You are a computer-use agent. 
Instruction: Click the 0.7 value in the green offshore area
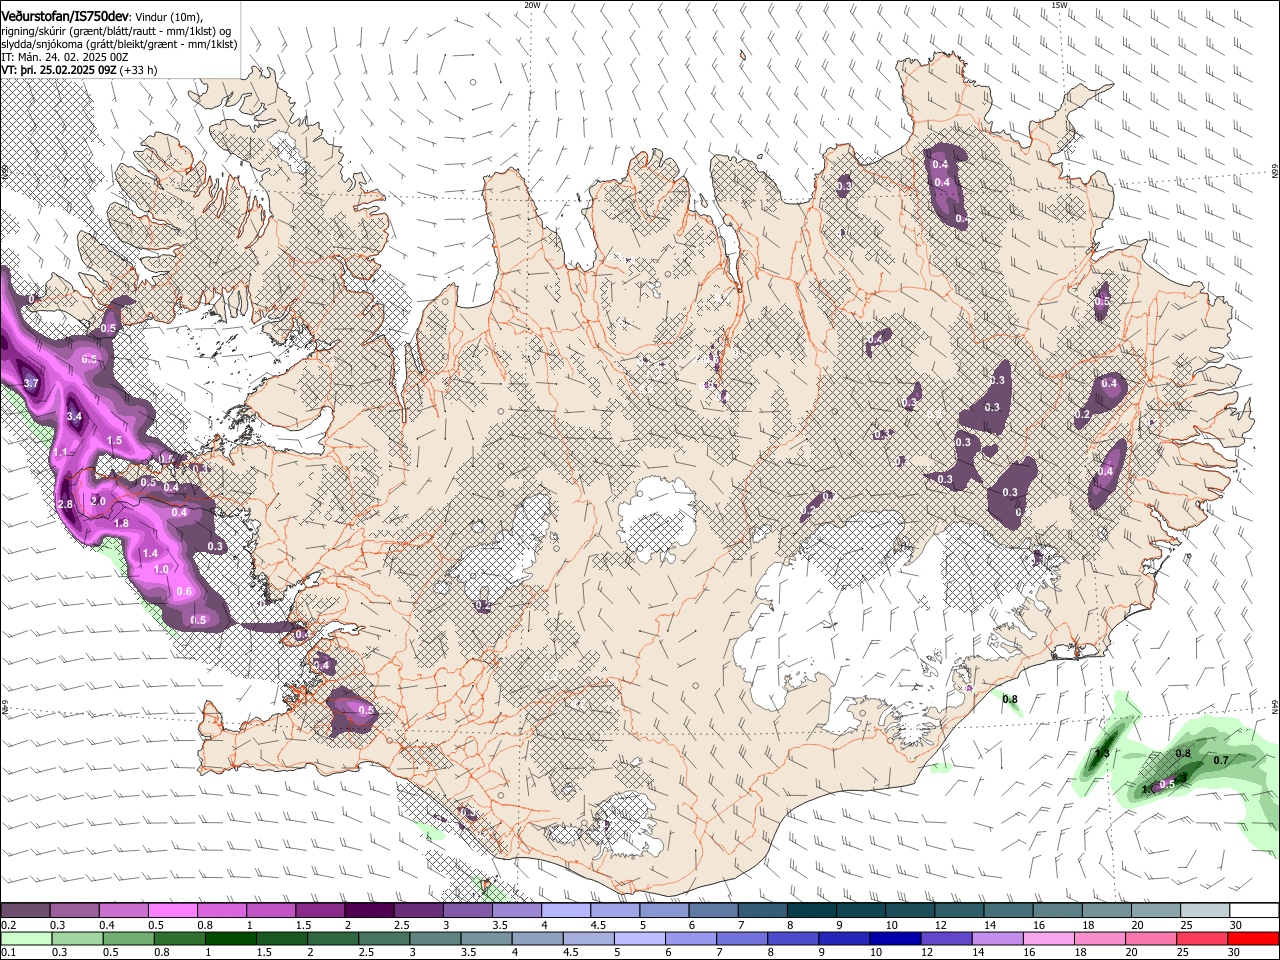point(1221,760)
